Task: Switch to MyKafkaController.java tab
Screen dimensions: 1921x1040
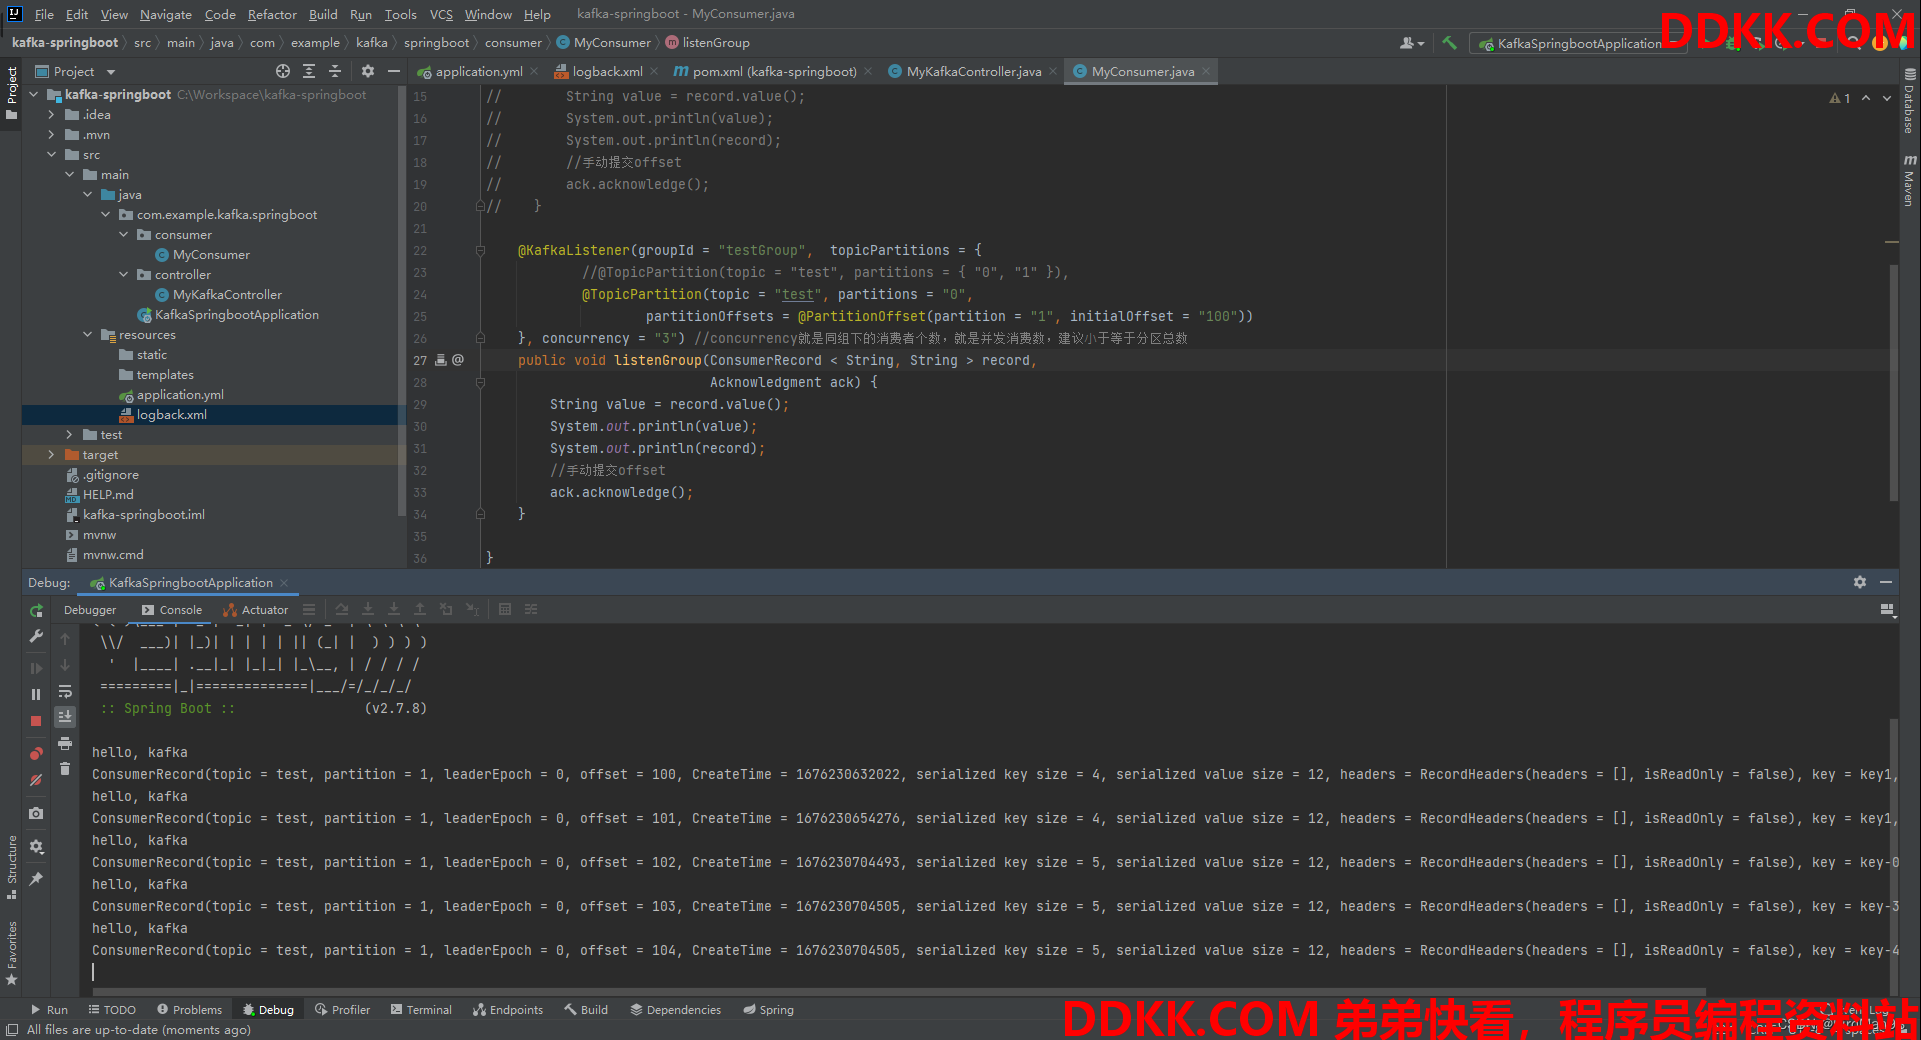Action: pyautogui.click(x=973, y=71)
